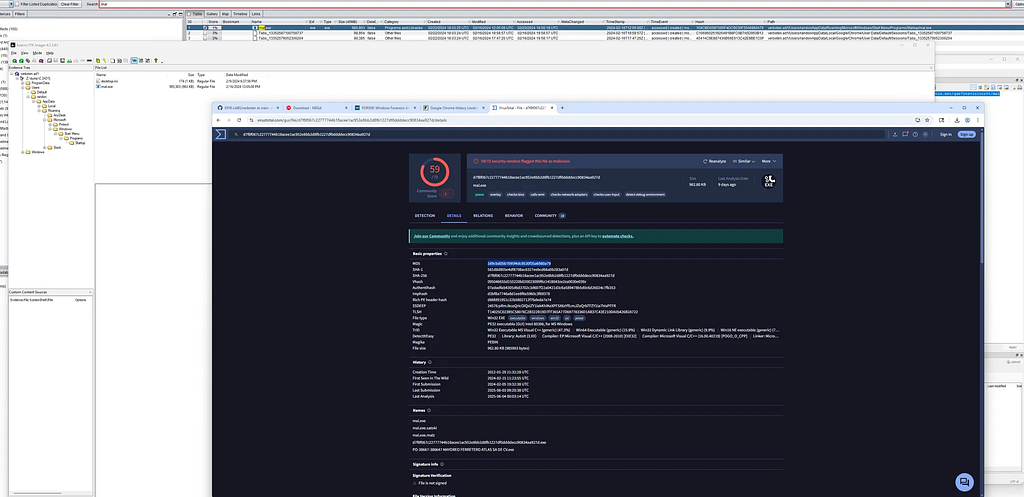Open the chat bubble widget

964,483
